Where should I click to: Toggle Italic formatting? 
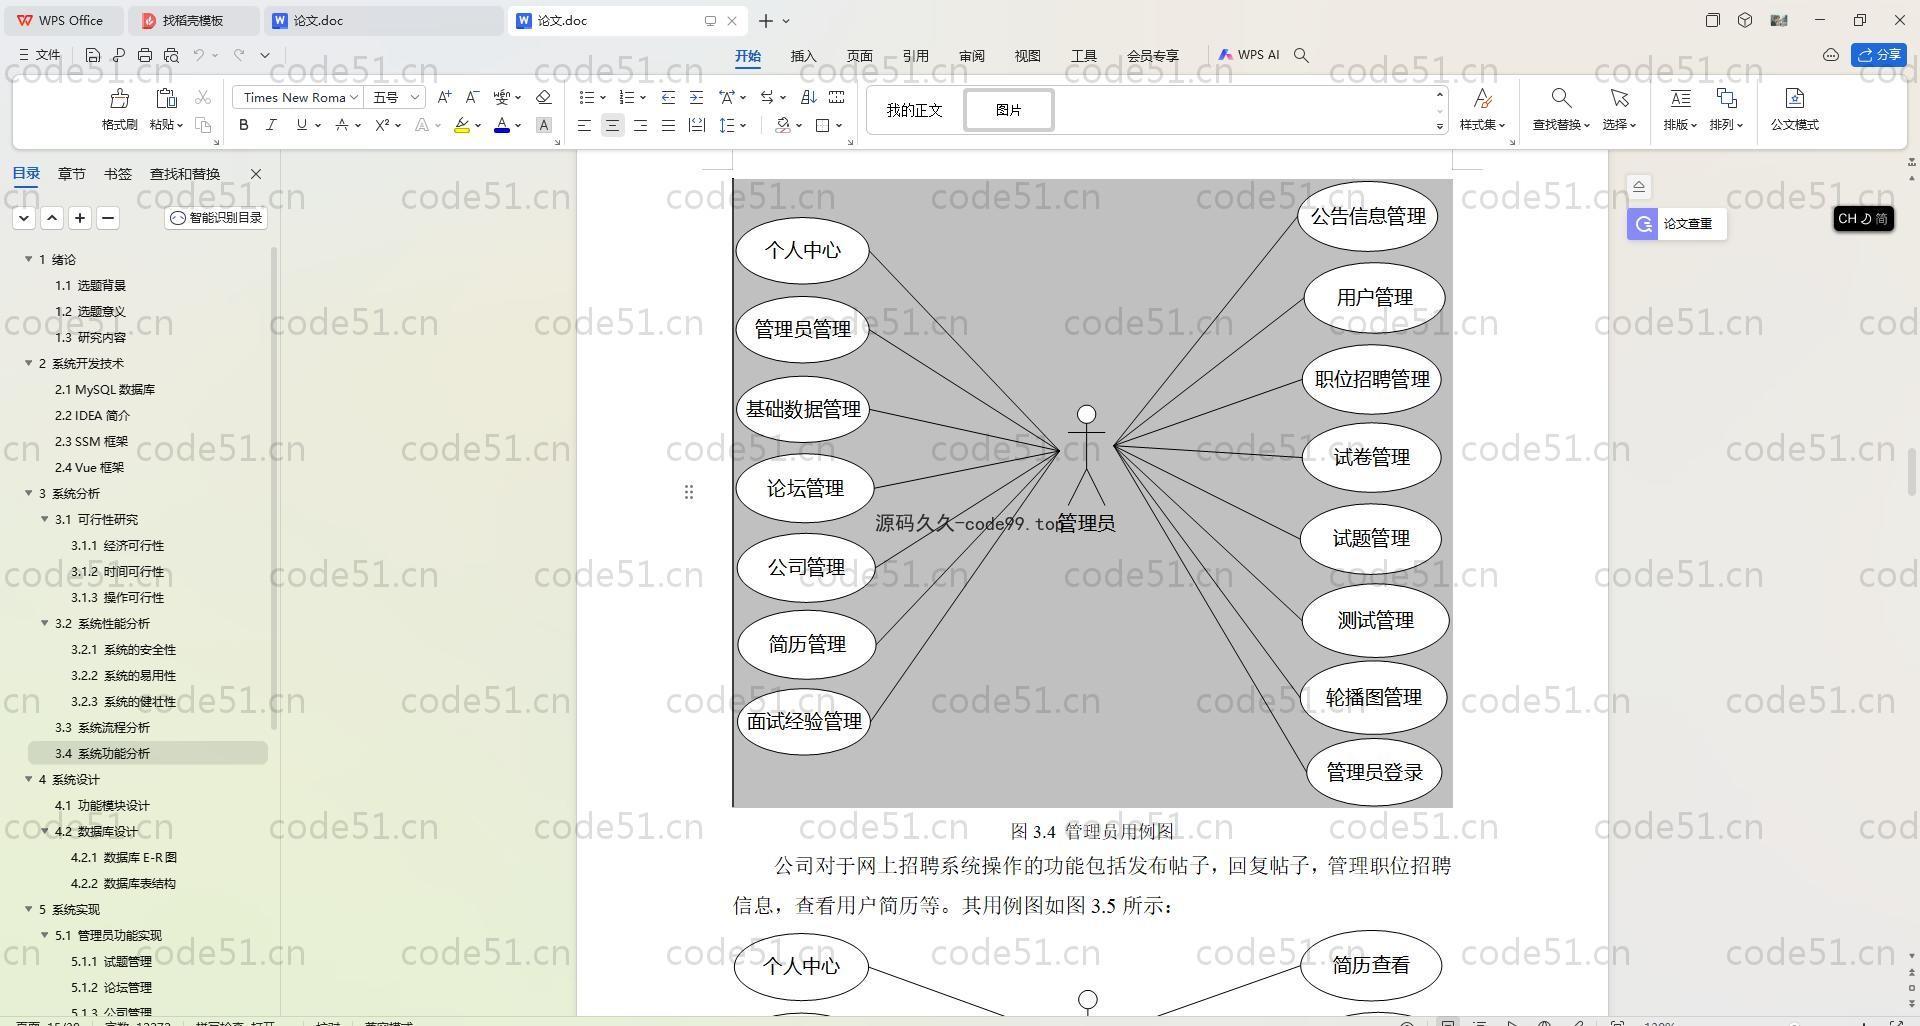pos(271,125)
